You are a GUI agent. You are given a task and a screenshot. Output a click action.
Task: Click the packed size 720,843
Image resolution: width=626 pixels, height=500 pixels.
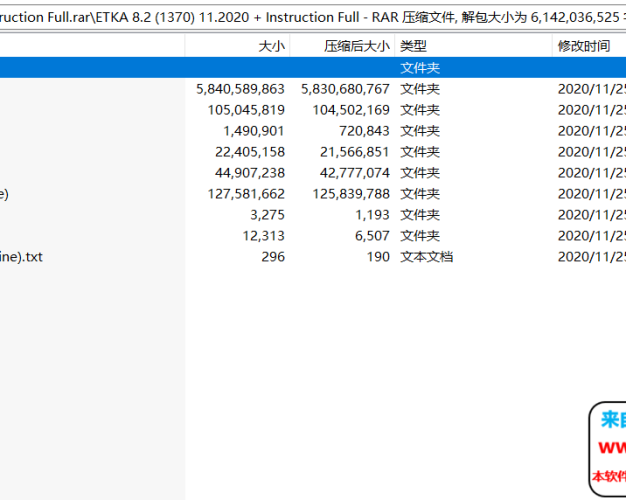(x=364, y=131)
